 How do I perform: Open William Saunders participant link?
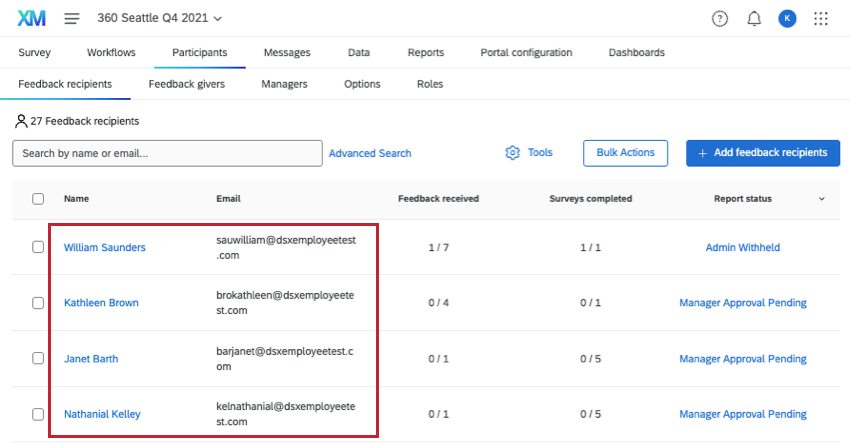pos(105,247)
